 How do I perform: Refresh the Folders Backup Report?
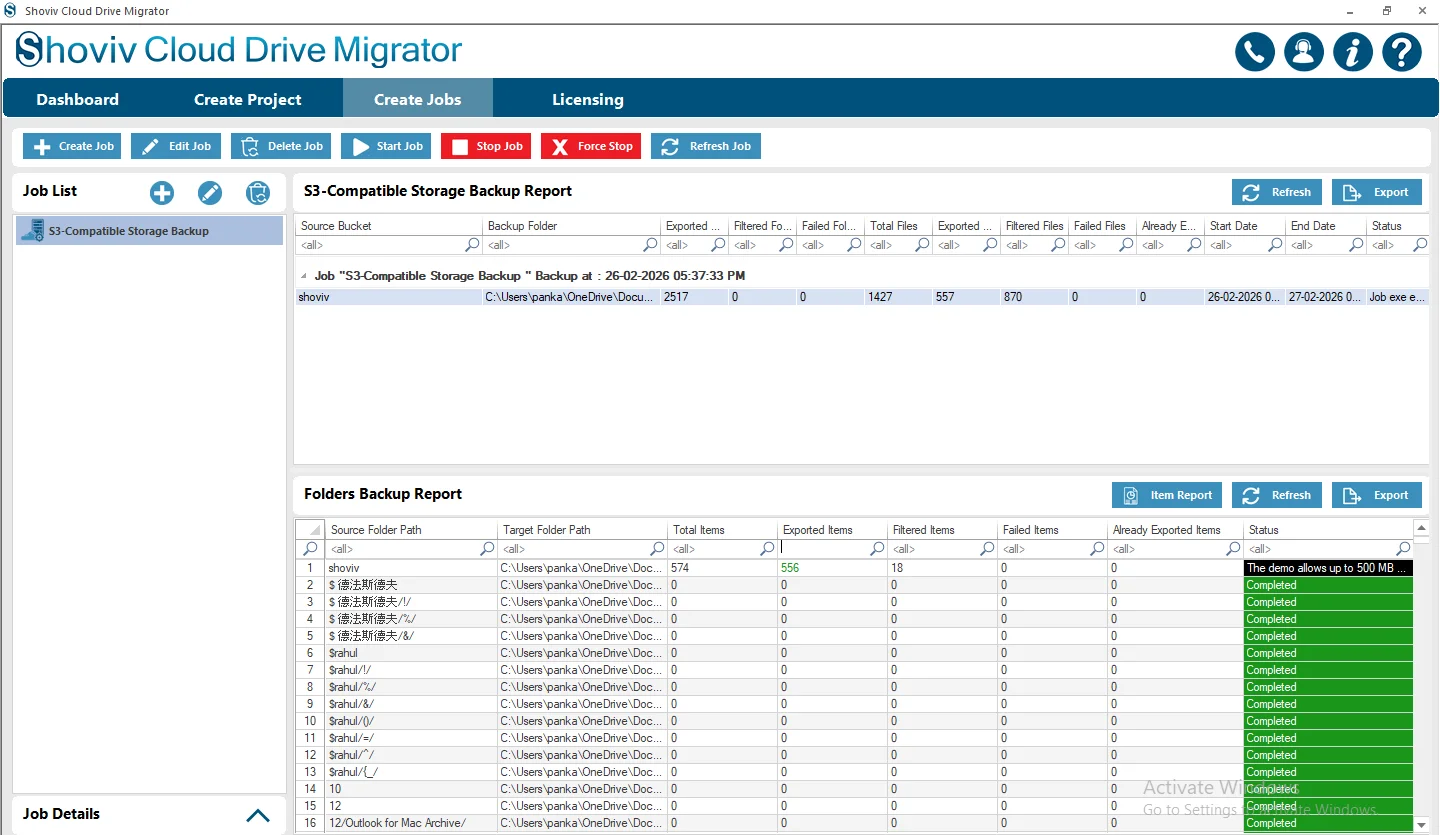(1277, 495)
